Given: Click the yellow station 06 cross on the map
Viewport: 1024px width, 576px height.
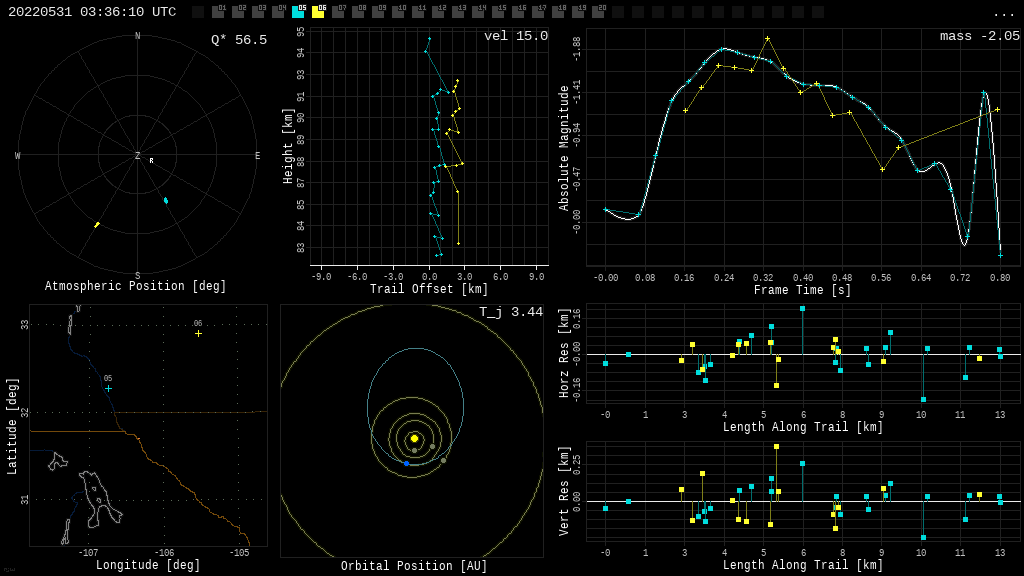Looking at the screenshot, I should click(198, 333).
